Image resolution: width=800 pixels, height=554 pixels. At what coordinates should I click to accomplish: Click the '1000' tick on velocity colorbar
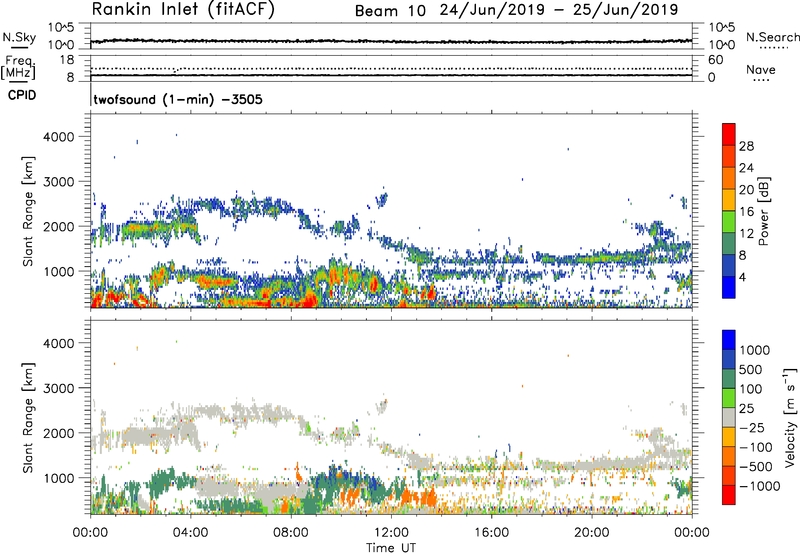click(755, 350)
